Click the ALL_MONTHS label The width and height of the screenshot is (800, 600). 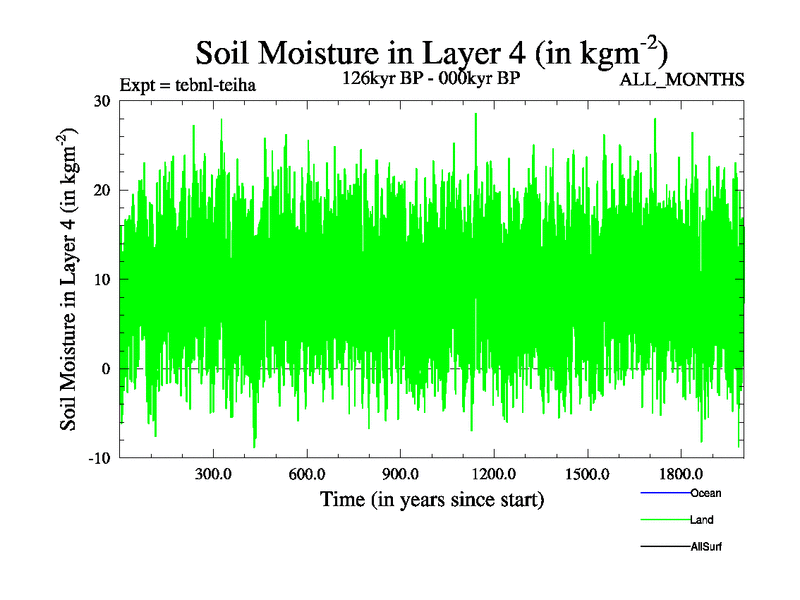[683, 80]
